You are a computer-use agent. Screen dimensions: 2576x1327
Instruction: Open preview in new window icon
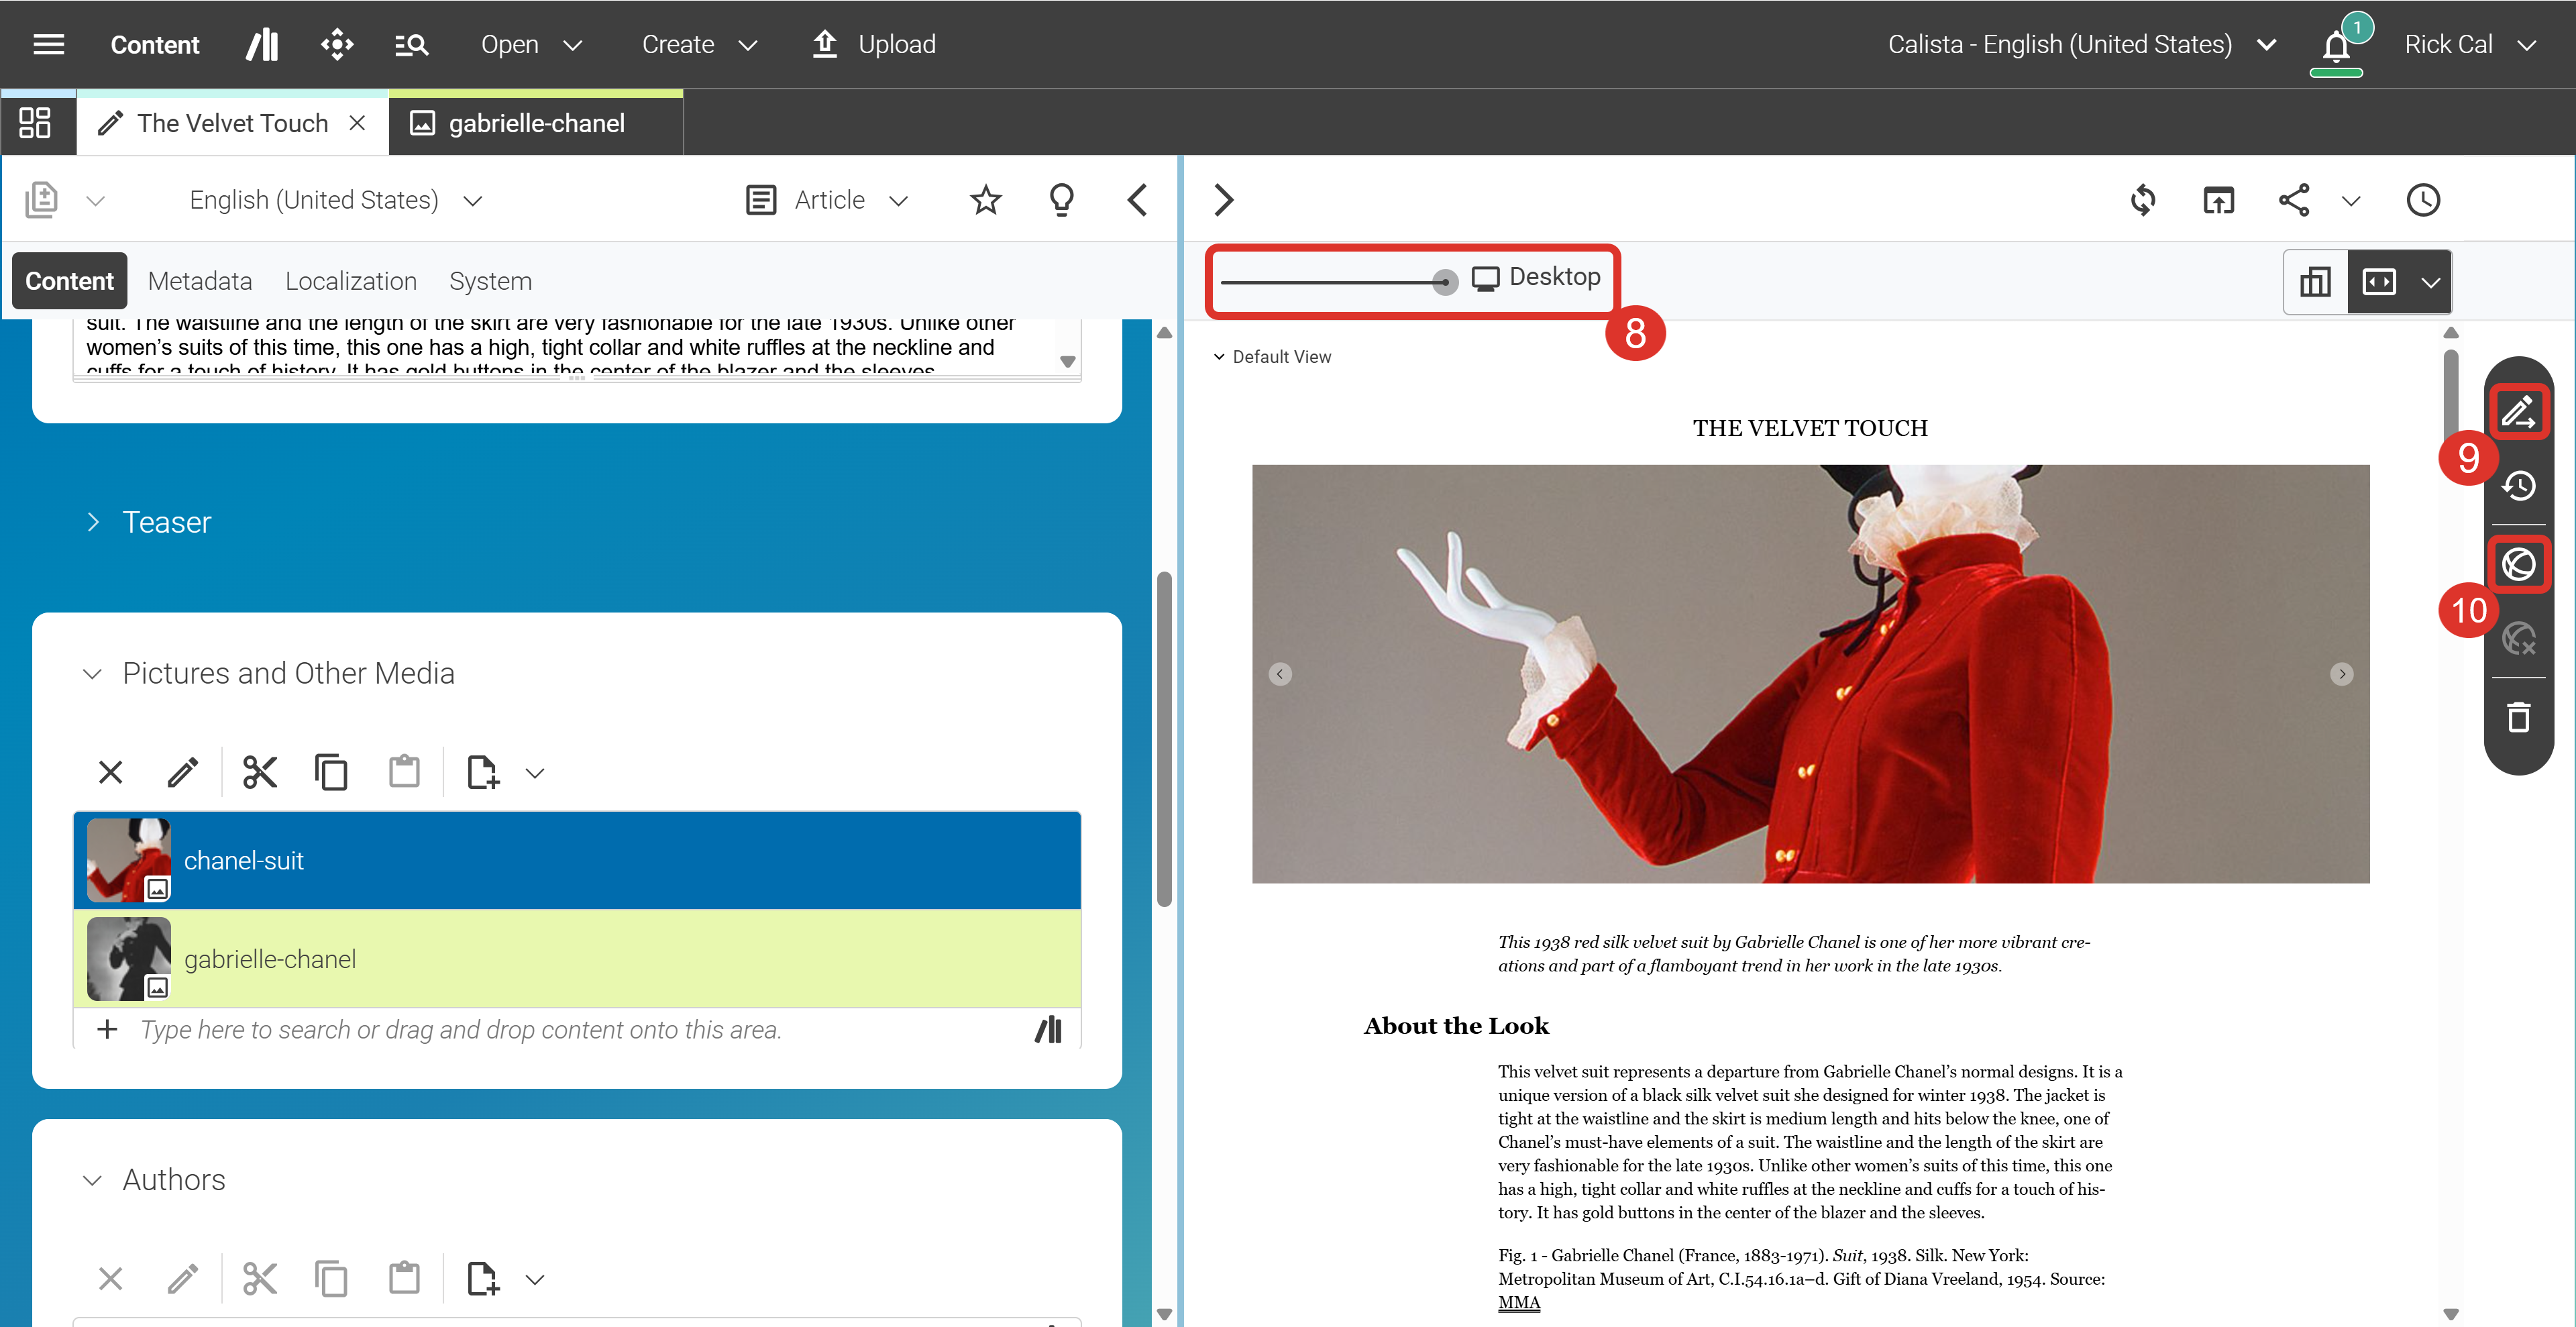2218,200
